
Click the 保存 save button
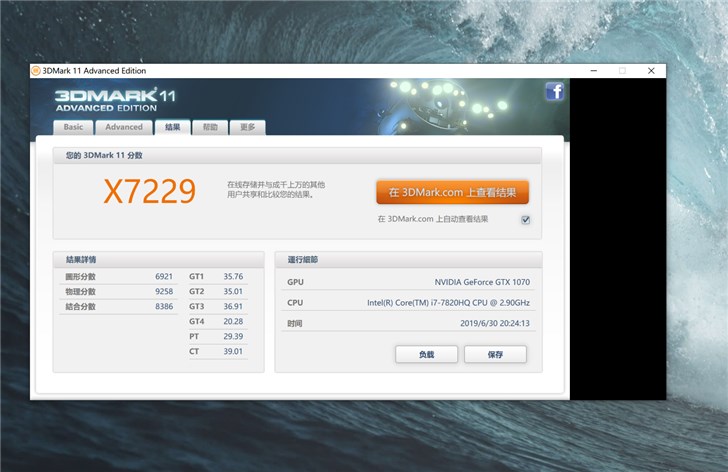[x=495, y=355]
